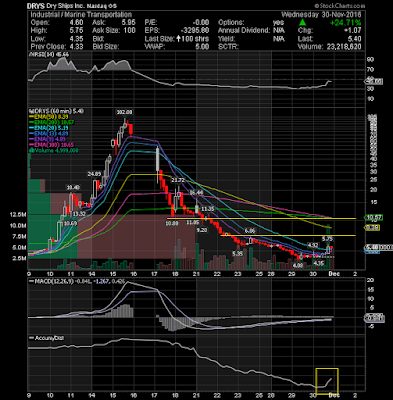Click the 7.5M volume axis label
393x400 pixels.
pyautogui.click(x=20, y=236)
